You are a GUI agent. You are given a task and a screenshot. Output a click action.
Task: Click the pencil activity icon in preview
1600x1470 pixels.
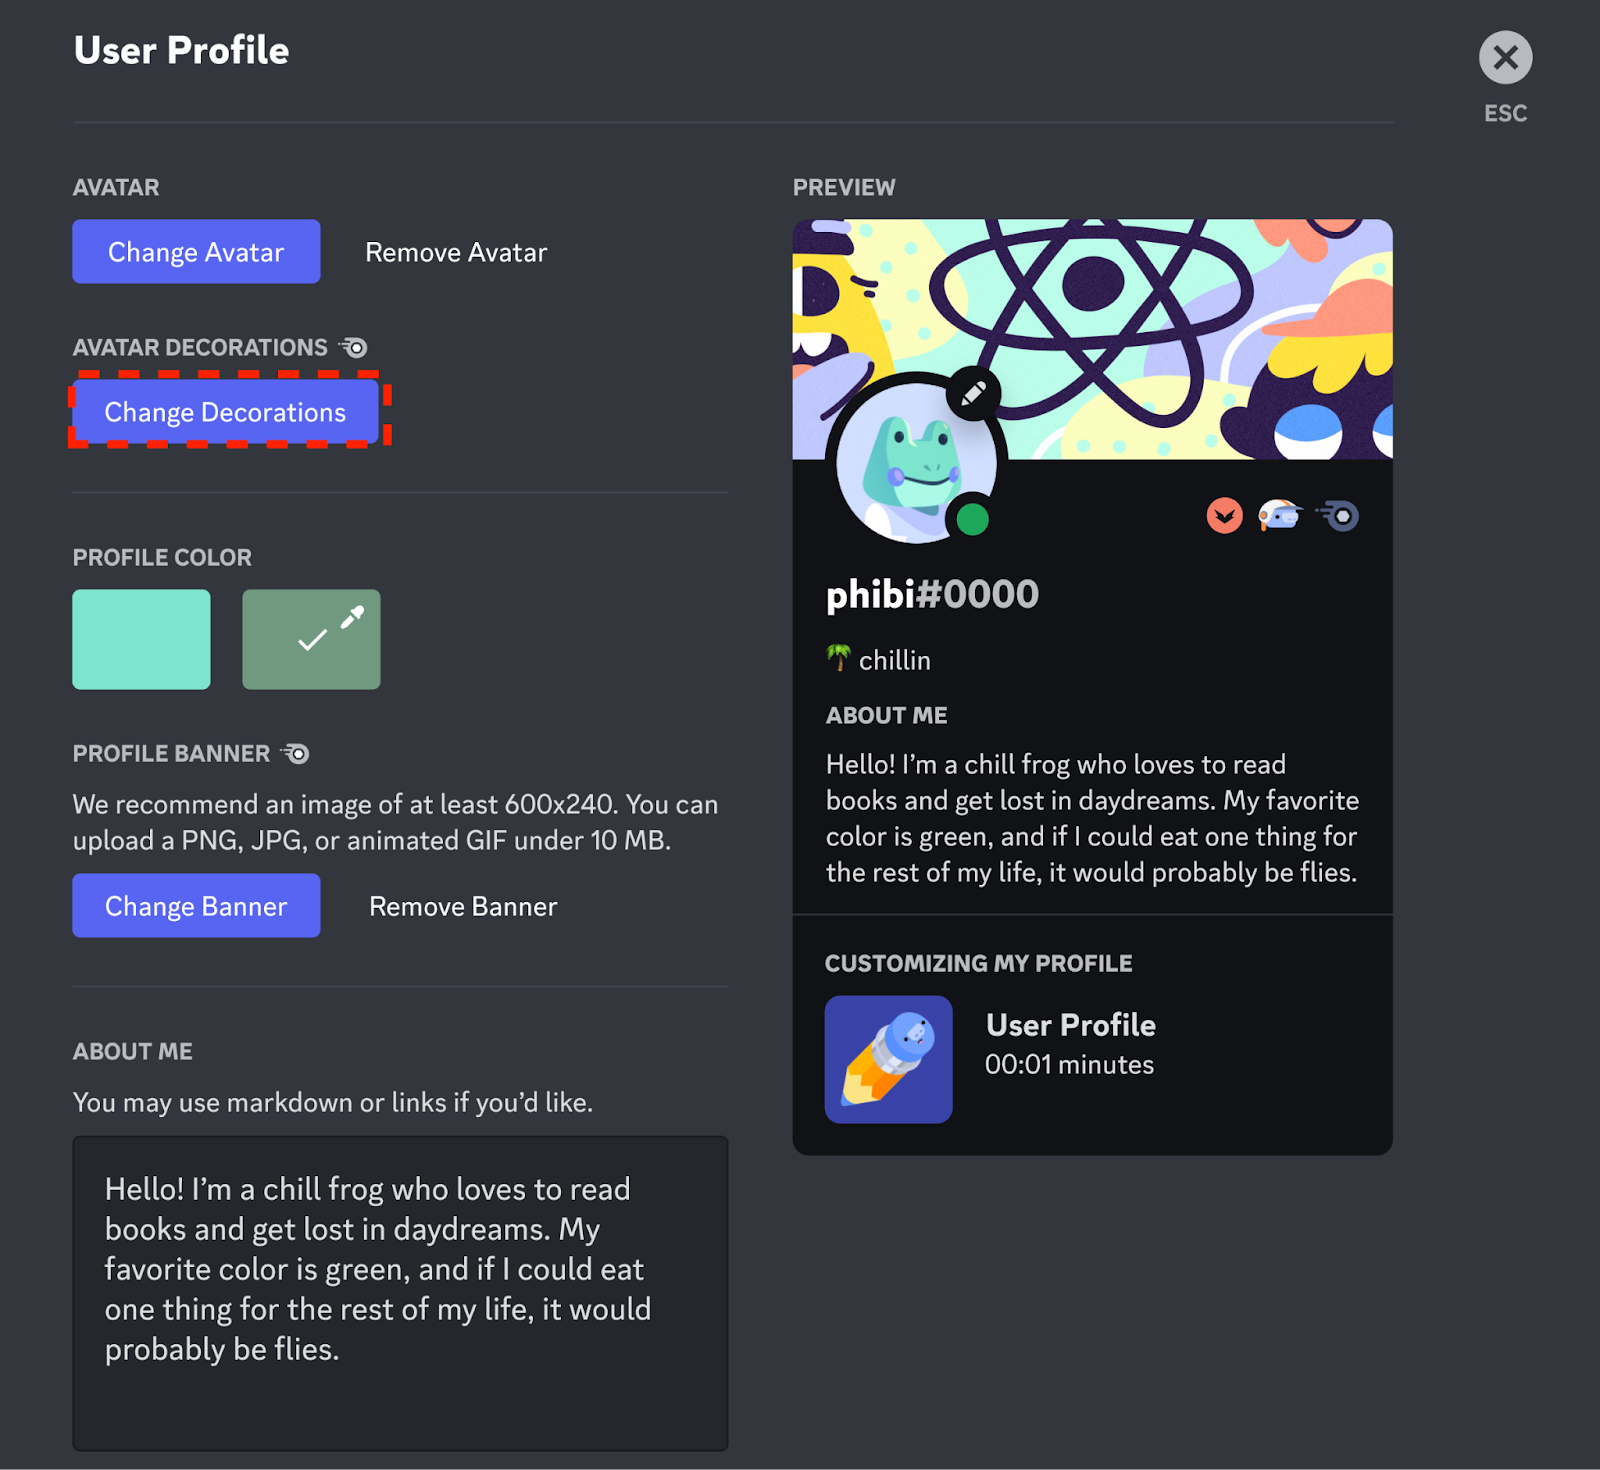(888, 1059)
